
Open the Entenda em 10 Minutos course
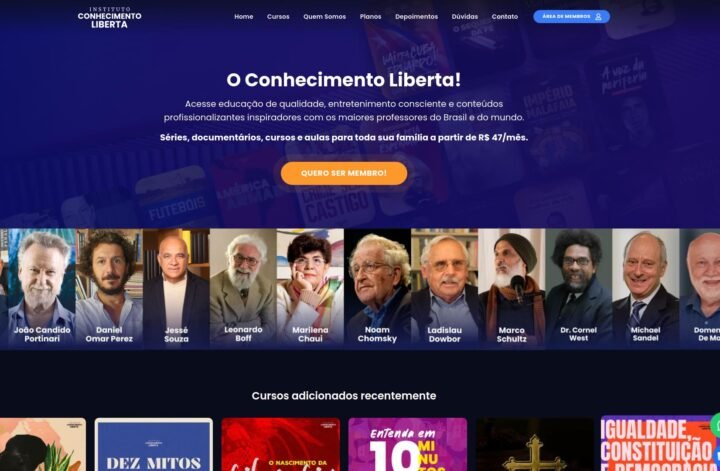coord(408,444)
